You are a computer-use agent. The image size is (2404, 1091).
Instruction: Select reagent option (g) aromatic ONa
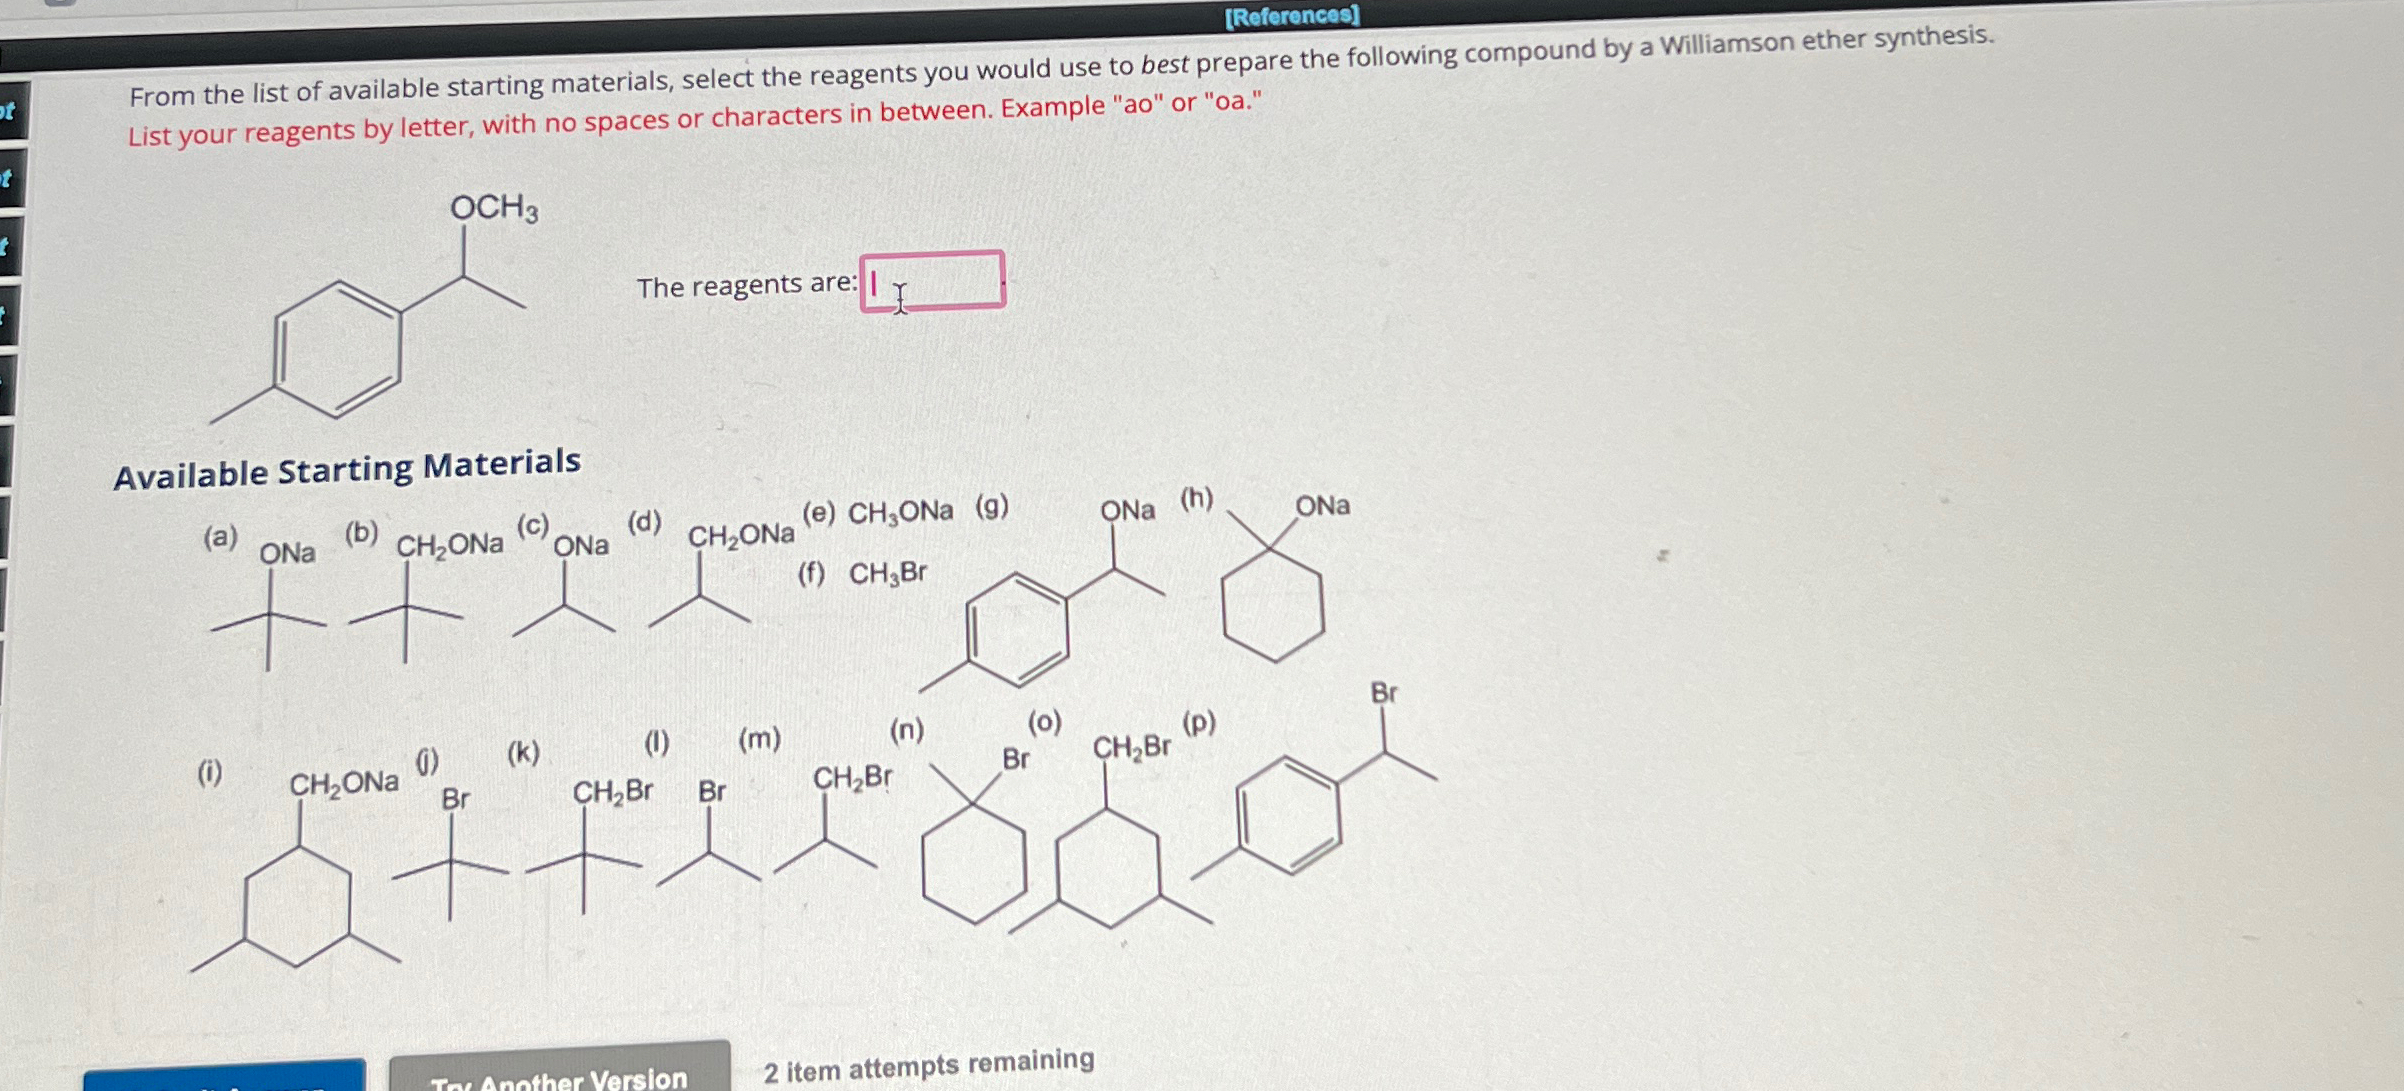[1118, 613]
